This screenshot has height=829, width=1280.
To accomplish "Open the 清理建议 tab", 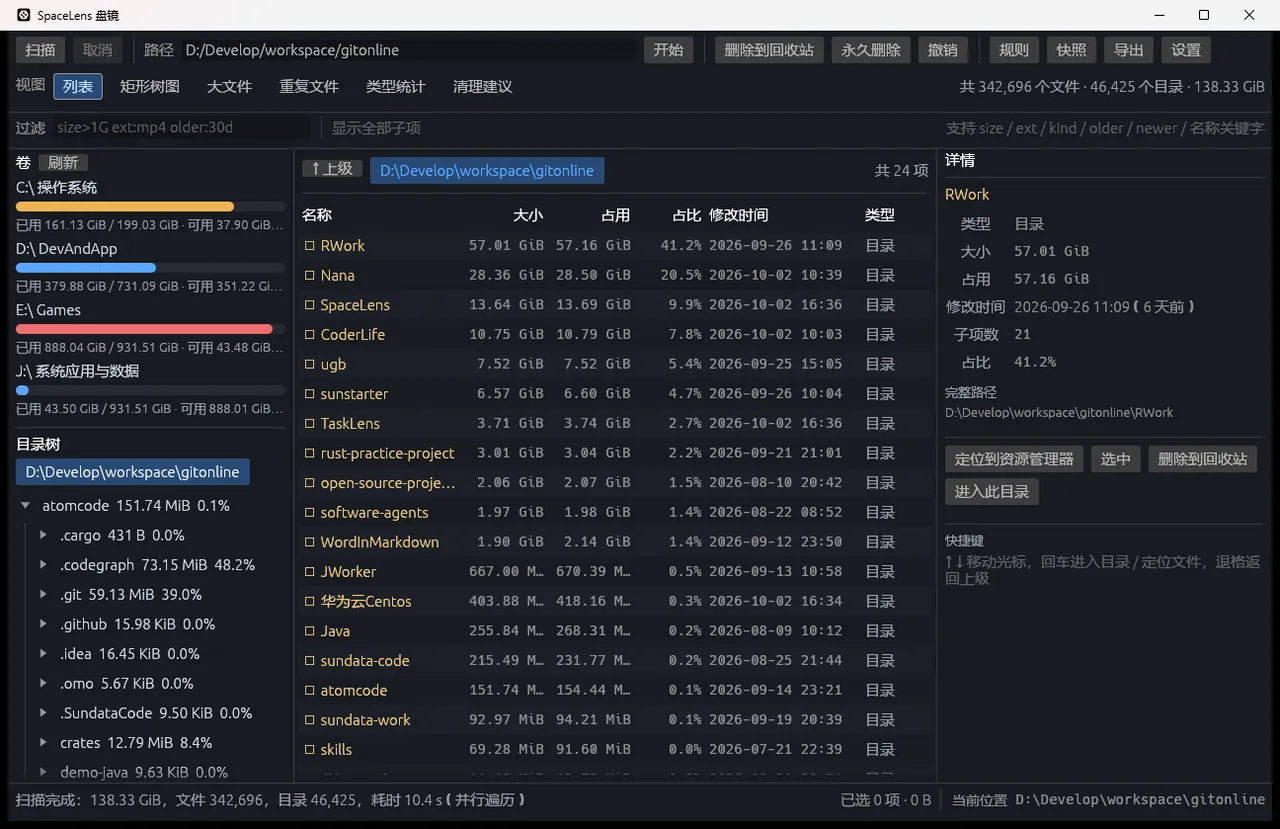I will (482, 87).
